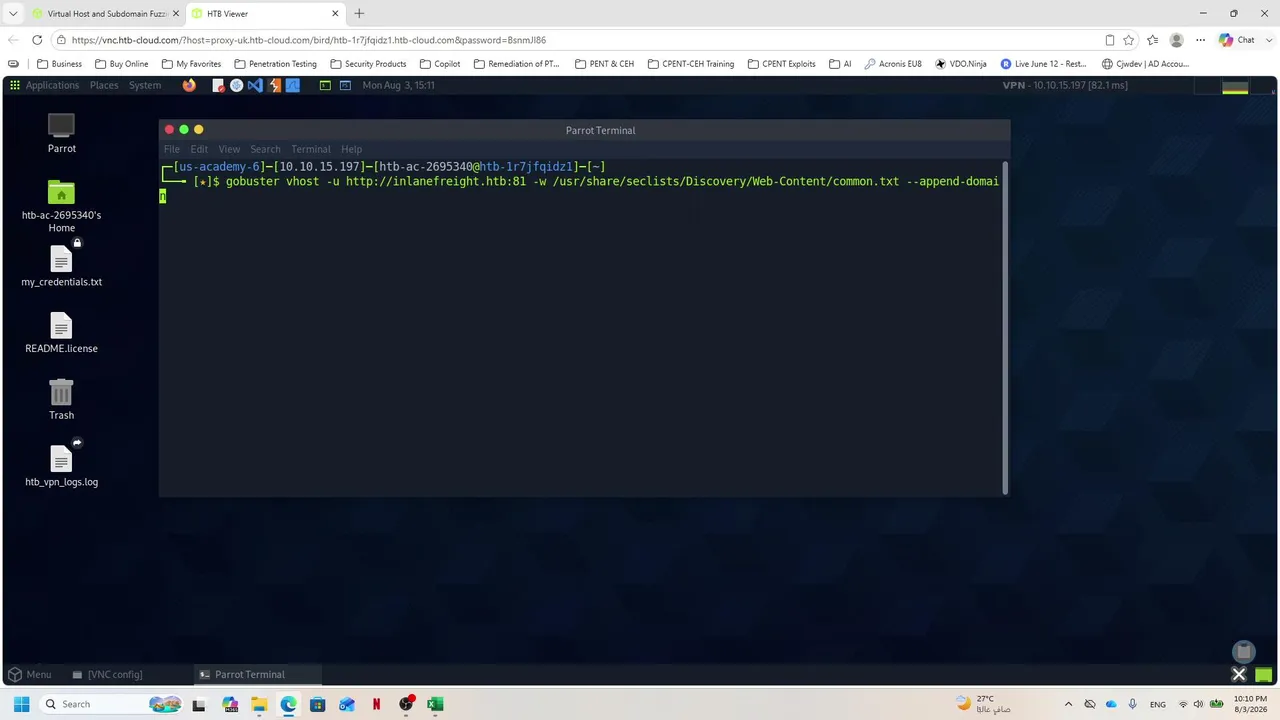Image resolution: width=1280 pixels, height=720 pixels.
Task: Open the terminal Edit menu
Action: coord(199,149)
